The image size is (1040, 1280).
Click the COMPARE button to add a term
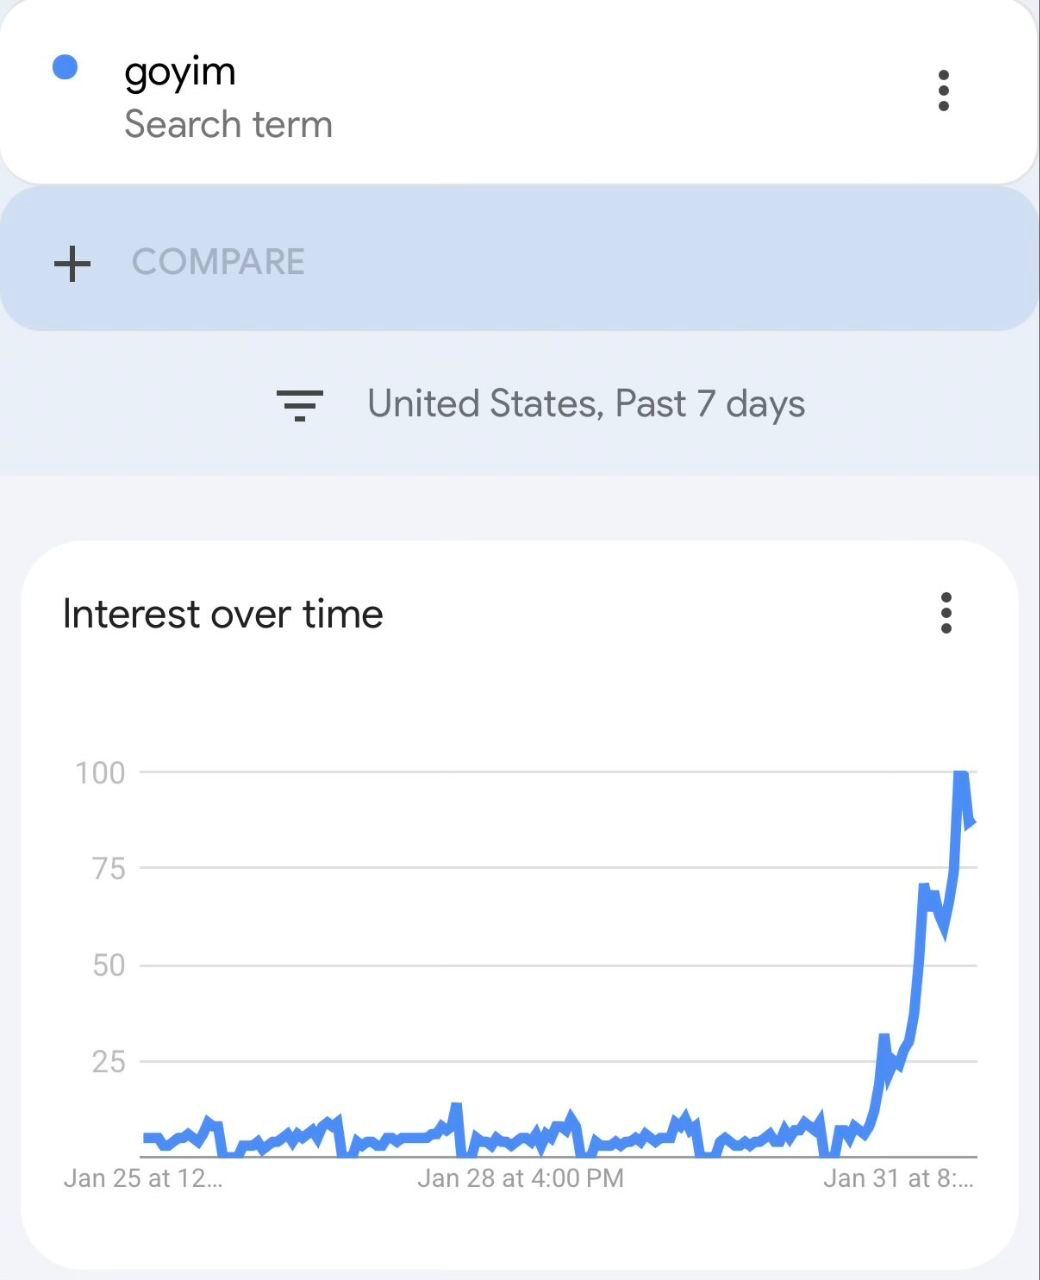(218, 262)
